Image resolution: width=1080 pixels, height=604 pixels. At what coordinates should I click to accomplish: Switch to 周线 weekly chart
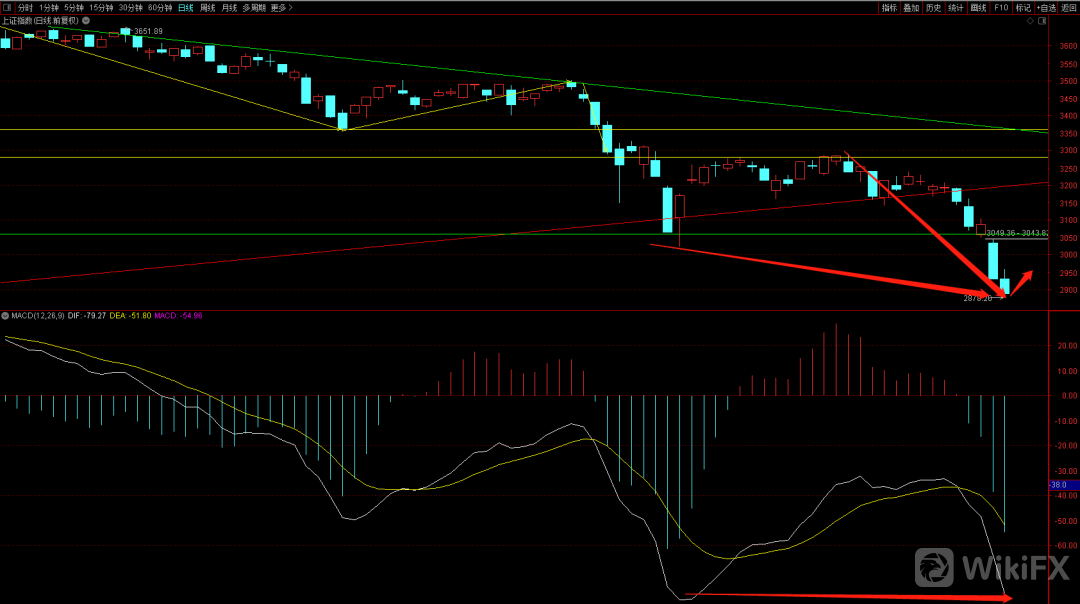[208, 7]
